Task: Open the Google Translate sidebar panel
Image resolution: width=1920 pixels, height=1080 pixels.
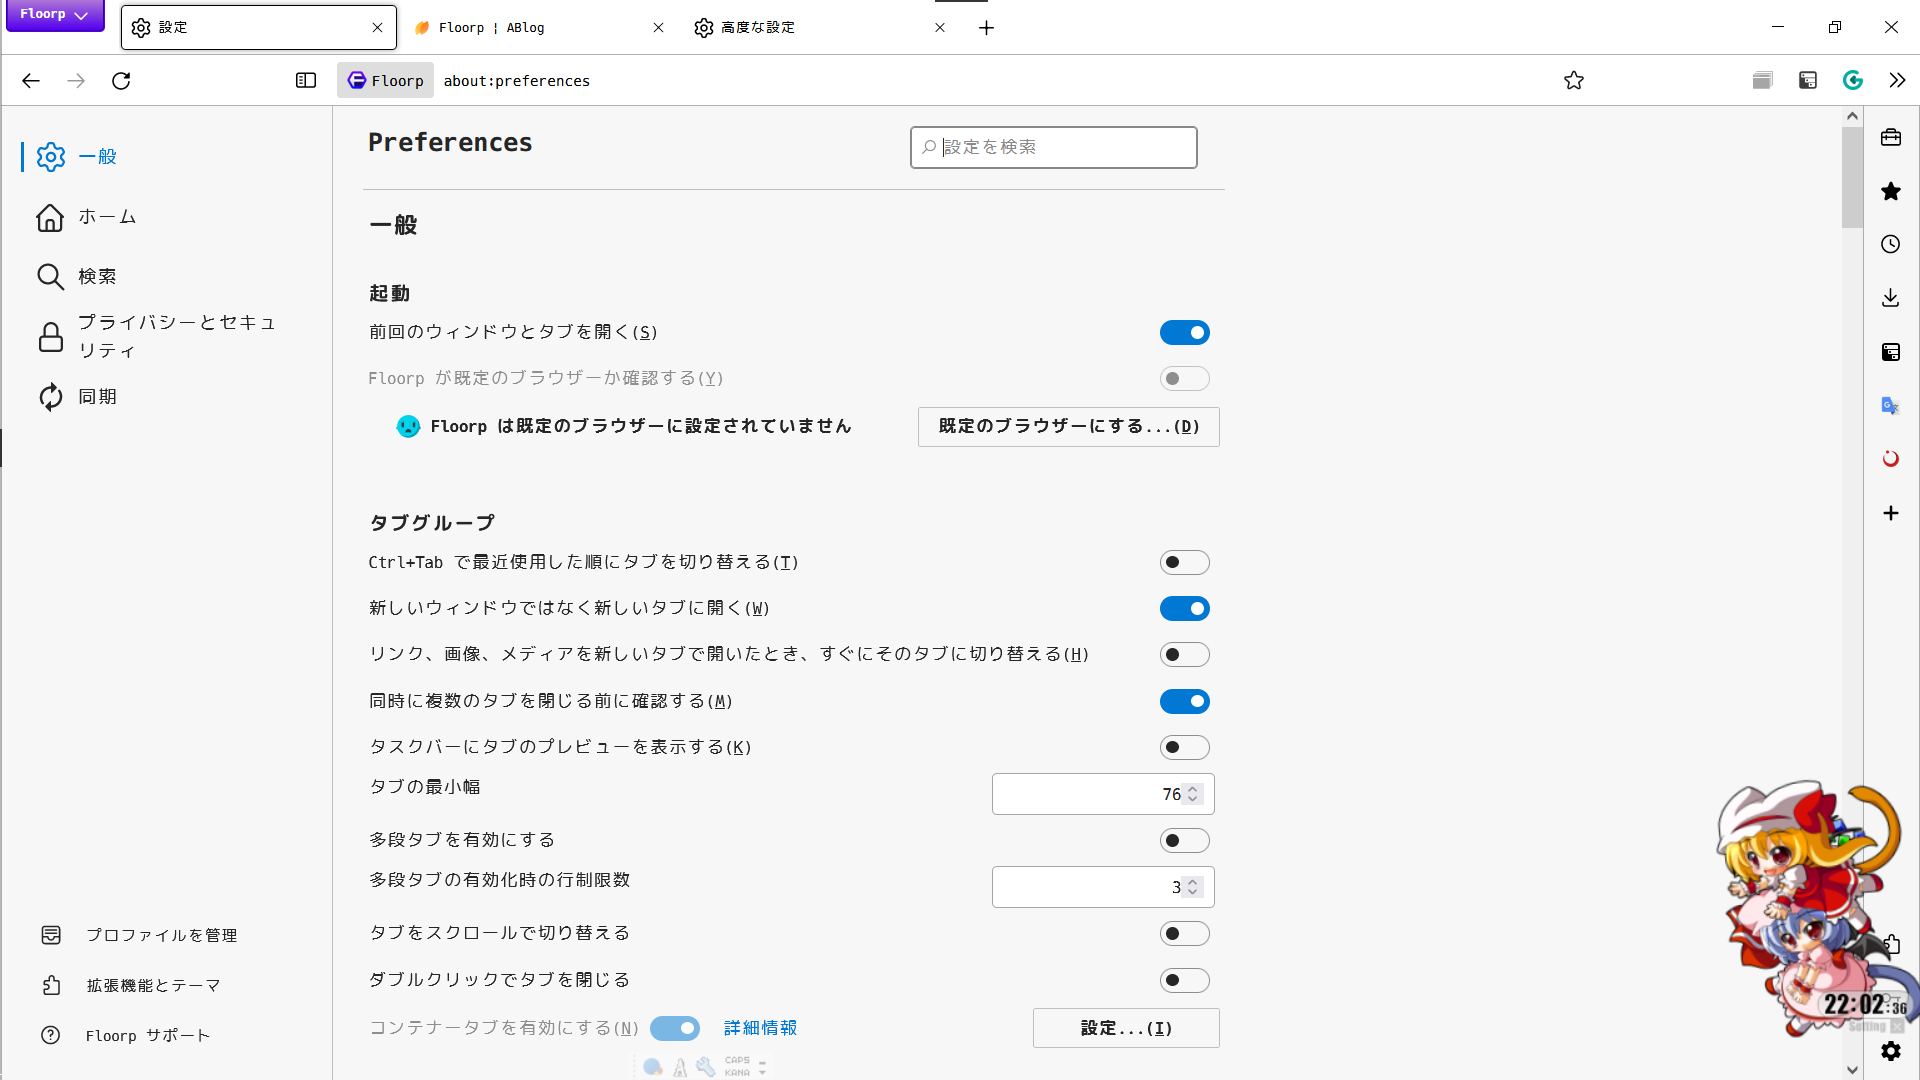Action: click(1890, 406)
